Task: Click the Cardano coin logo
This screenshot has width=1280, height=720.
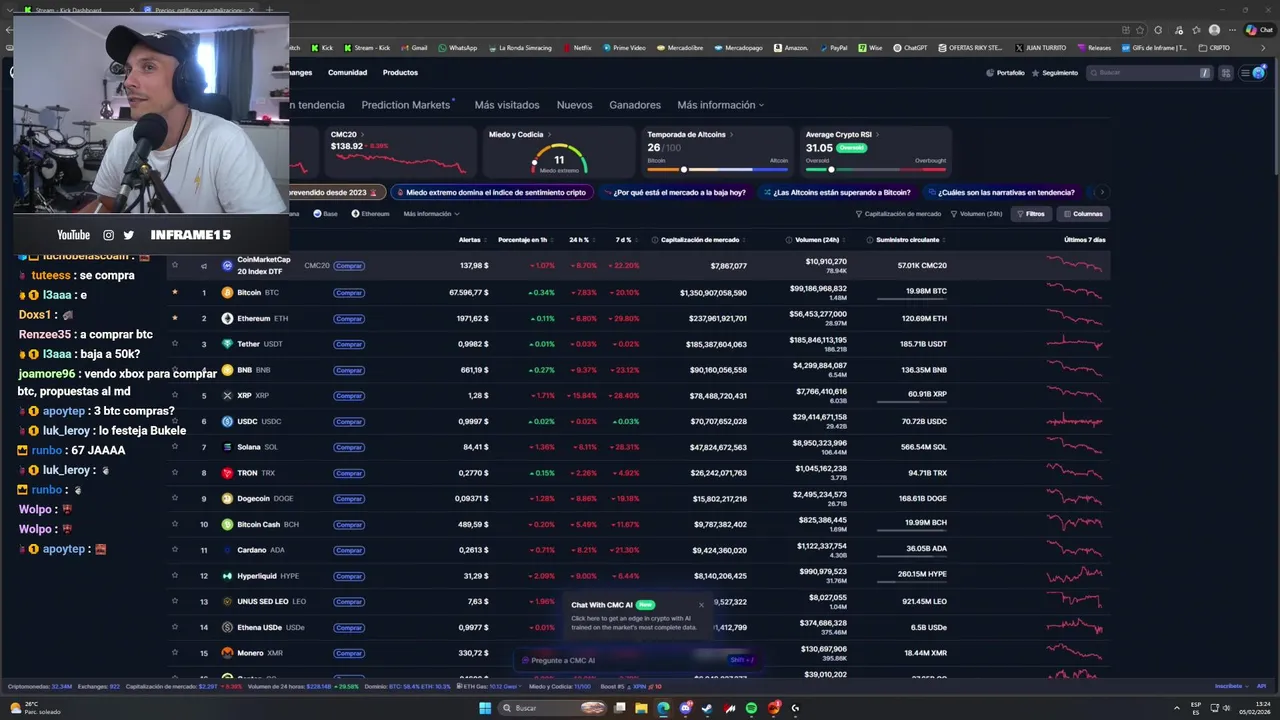Action: click(227, 550)
